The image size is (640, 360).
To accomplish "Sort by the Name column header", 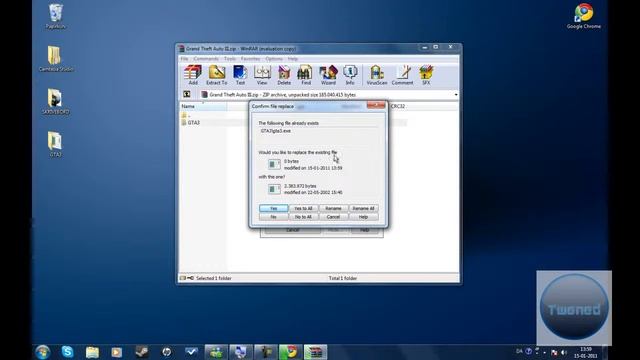I will click(203, 106).
